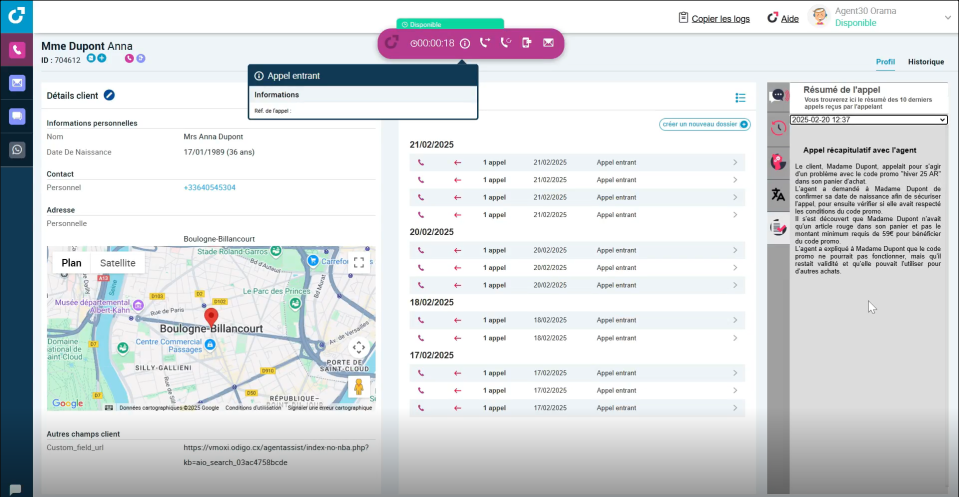960x497 pixels.
Task: Open the call history clock icon in right panel
Action: click(x=778, y=128)
